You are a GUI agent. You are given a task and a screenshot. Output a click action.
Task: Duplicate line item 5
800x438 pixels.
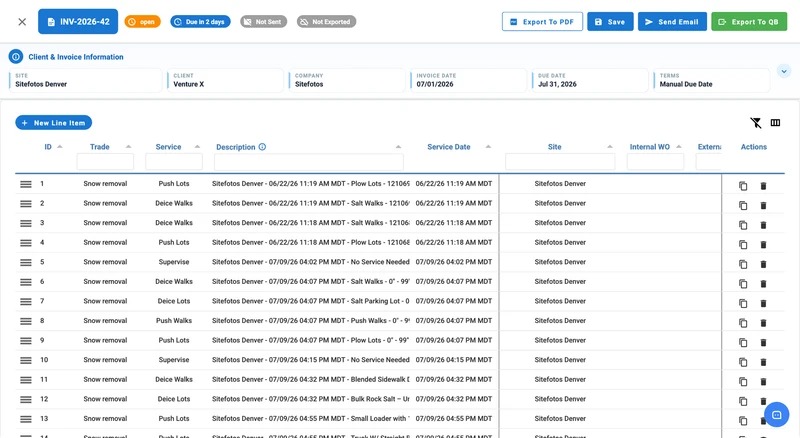pyautogui.click(x=743, y=264)
